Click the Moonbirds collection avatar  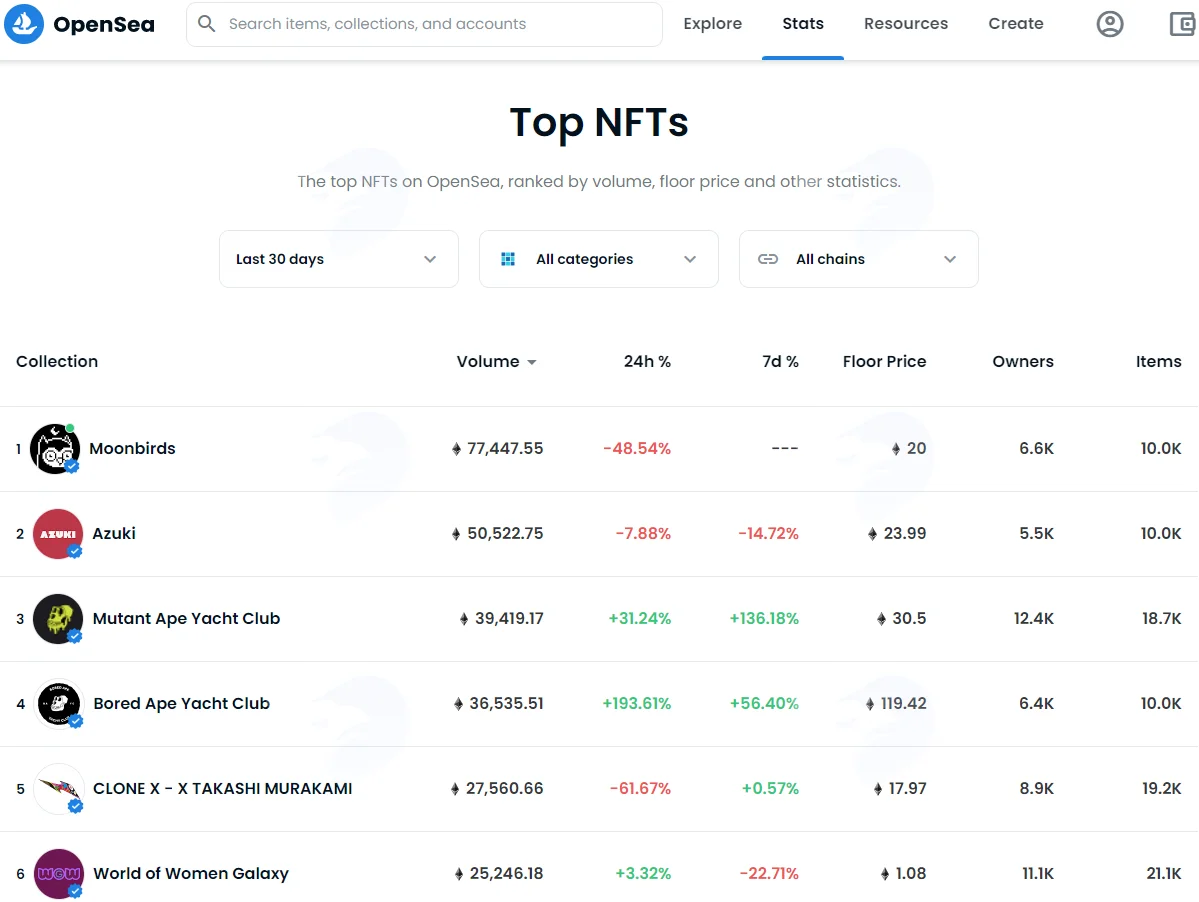[55, 449]
